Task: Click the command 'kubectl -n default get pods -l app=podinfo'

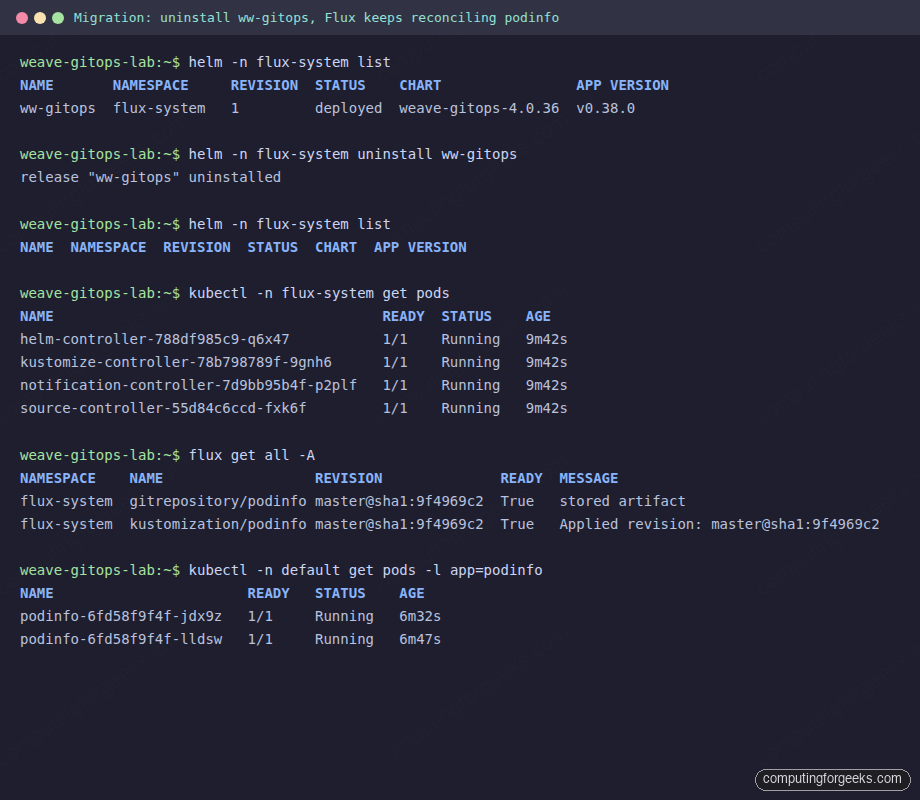Action: click(x=365, y=570)
